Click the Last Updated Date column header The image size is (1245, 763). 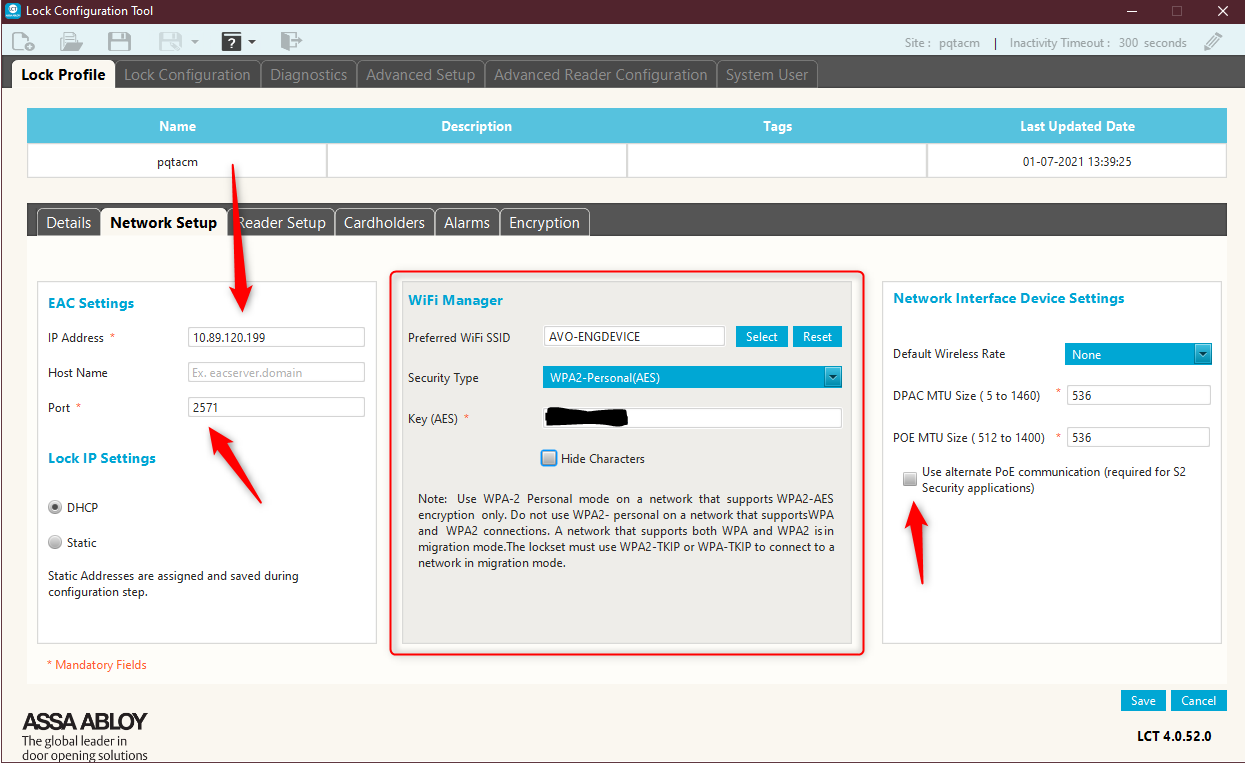[x=1077, y=126]
